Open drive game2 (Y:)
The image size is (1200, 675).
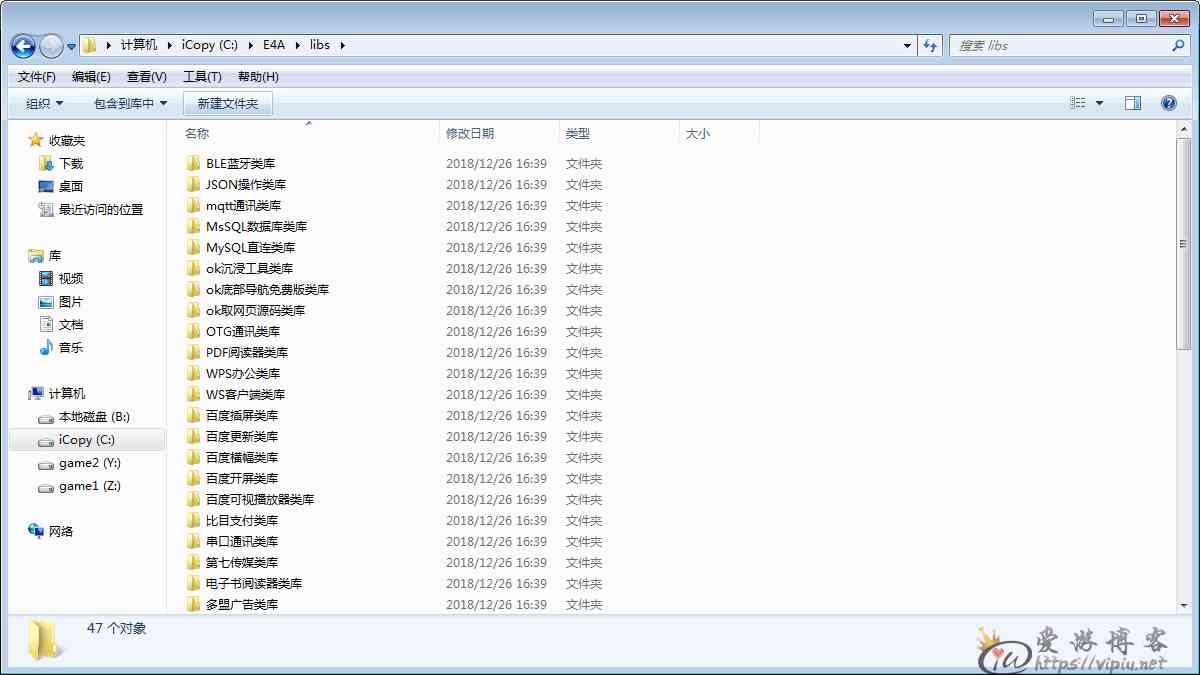89,463
